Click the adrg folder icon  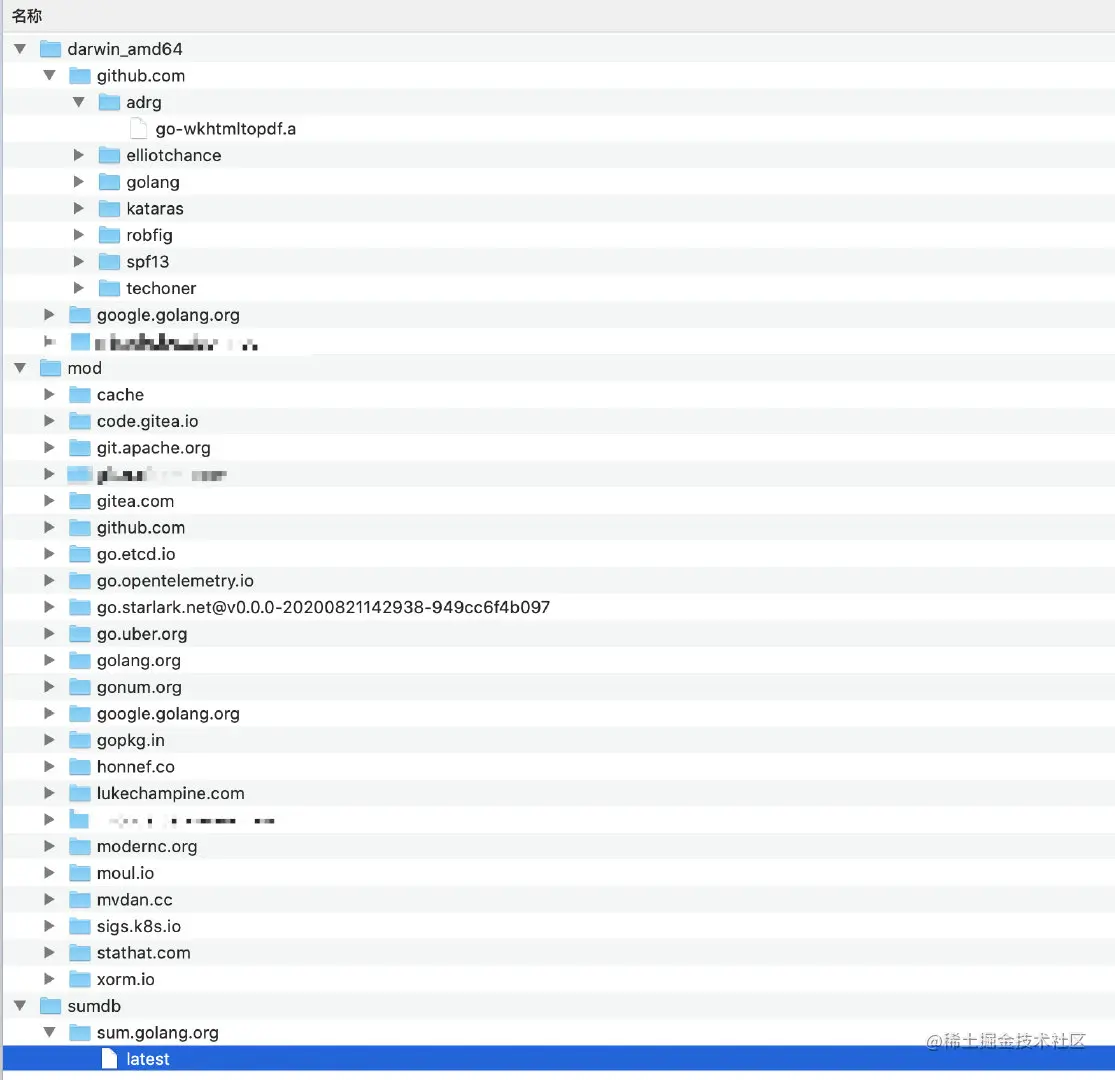pos(109,102)
